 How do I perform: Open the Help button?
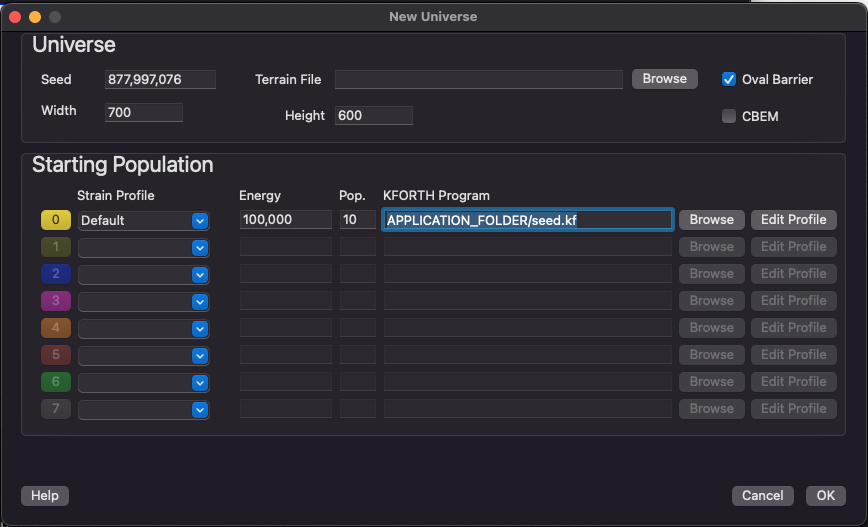point(45,495)
